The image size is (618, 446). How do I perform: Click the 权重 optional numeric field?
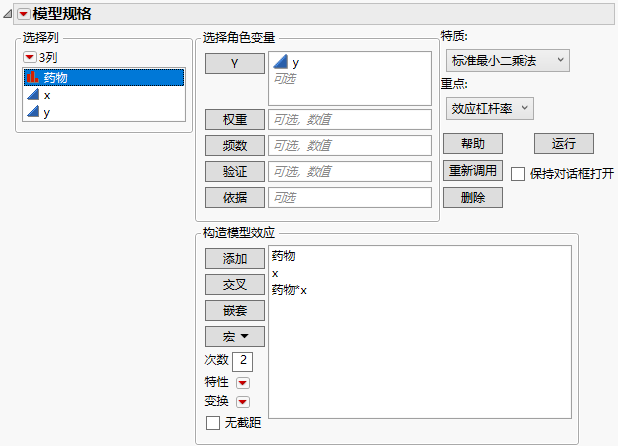click(350, 119)
